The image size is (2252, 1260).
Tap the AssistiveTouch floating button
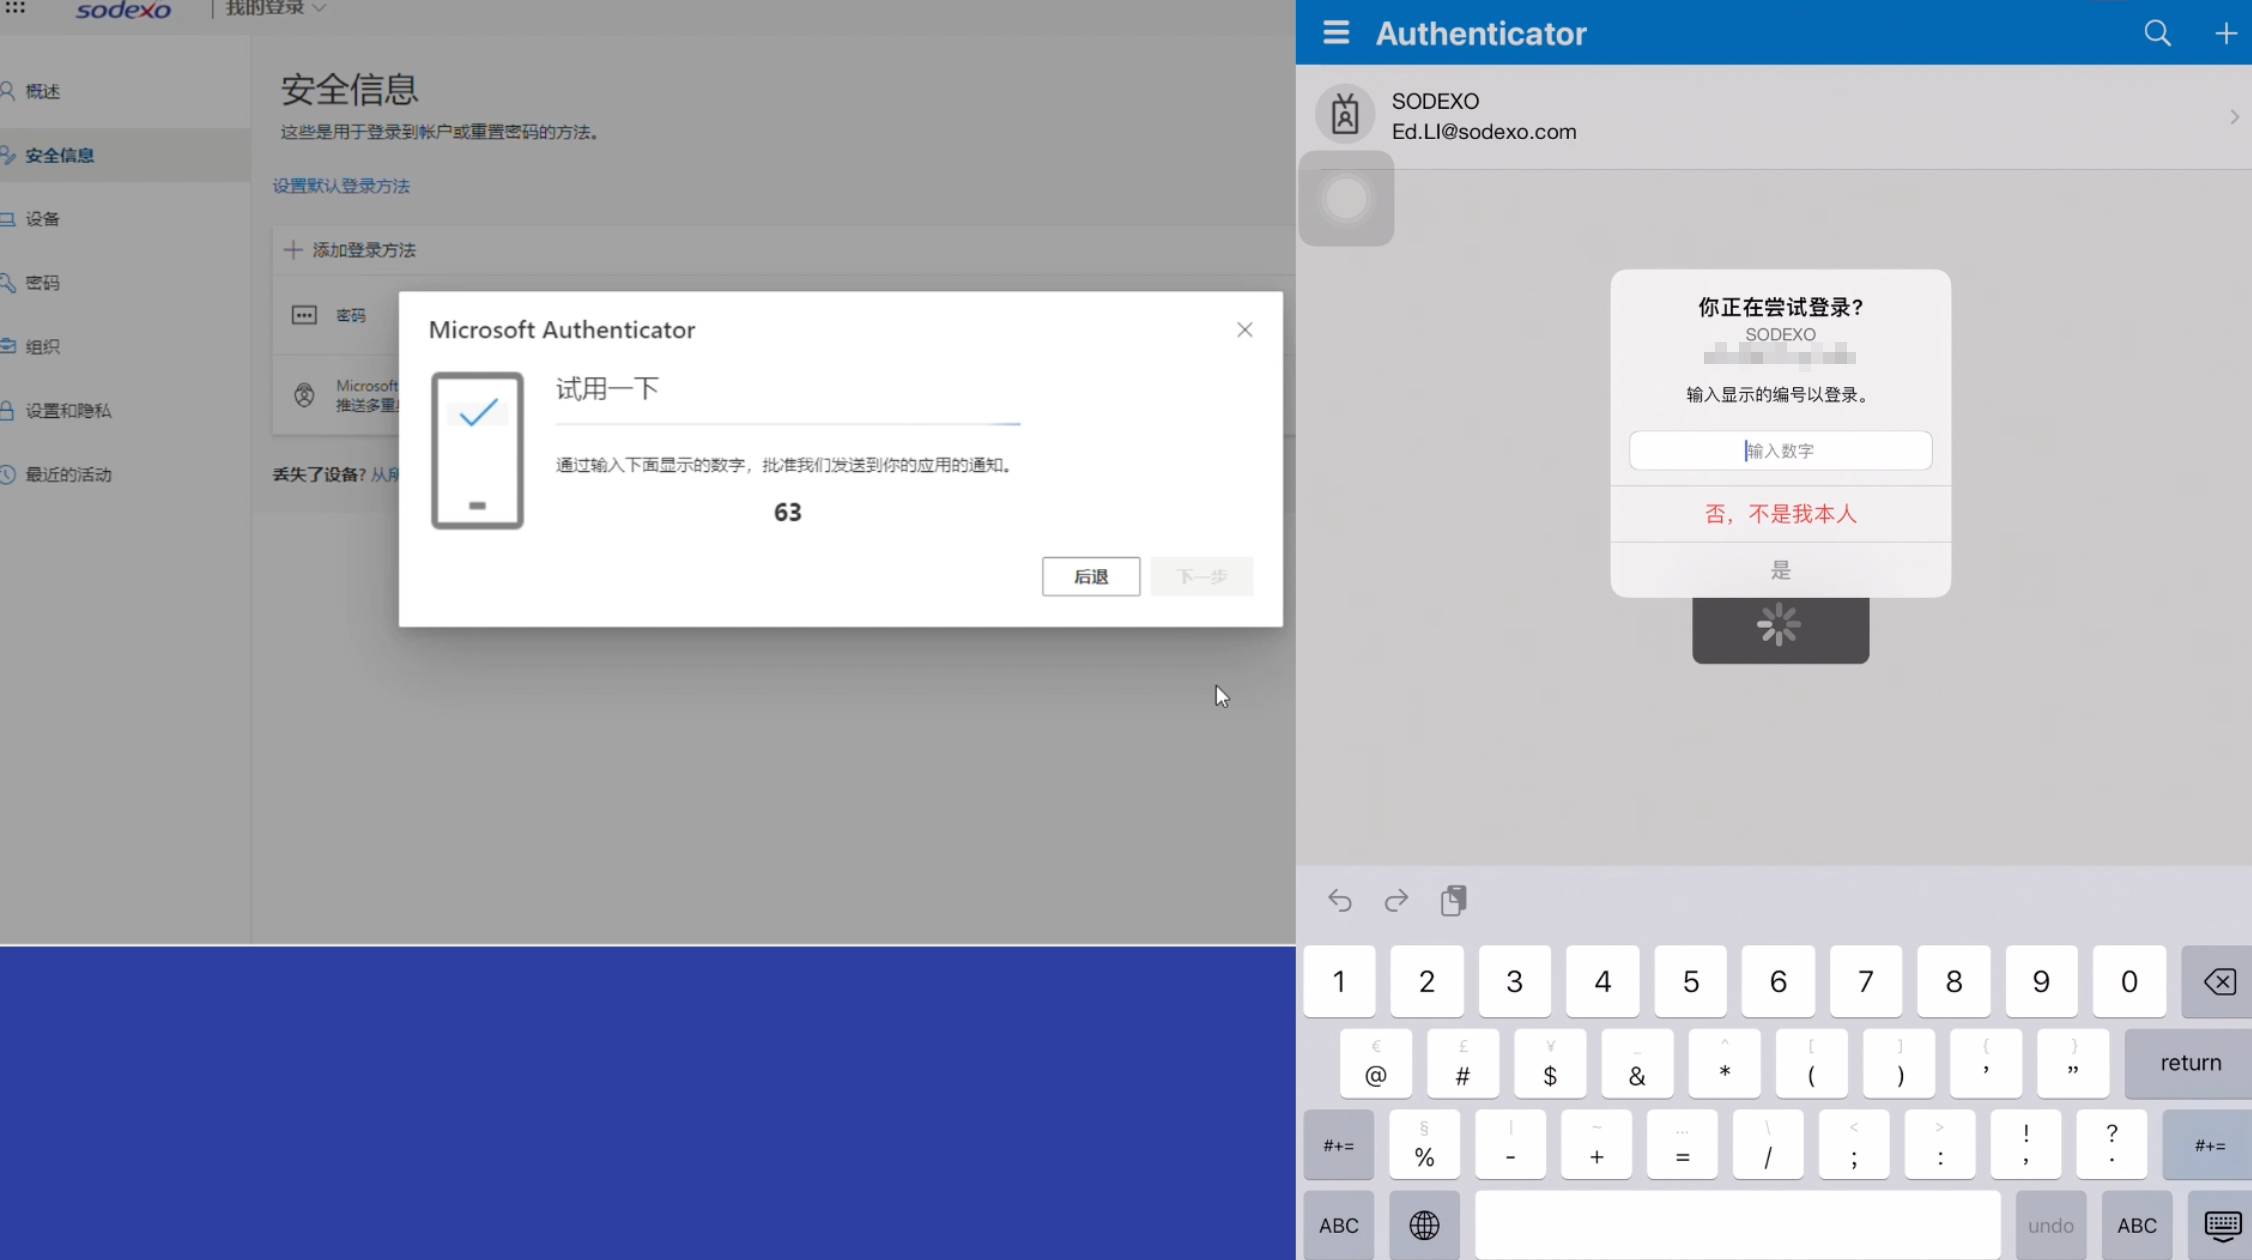click(1346, 198)
